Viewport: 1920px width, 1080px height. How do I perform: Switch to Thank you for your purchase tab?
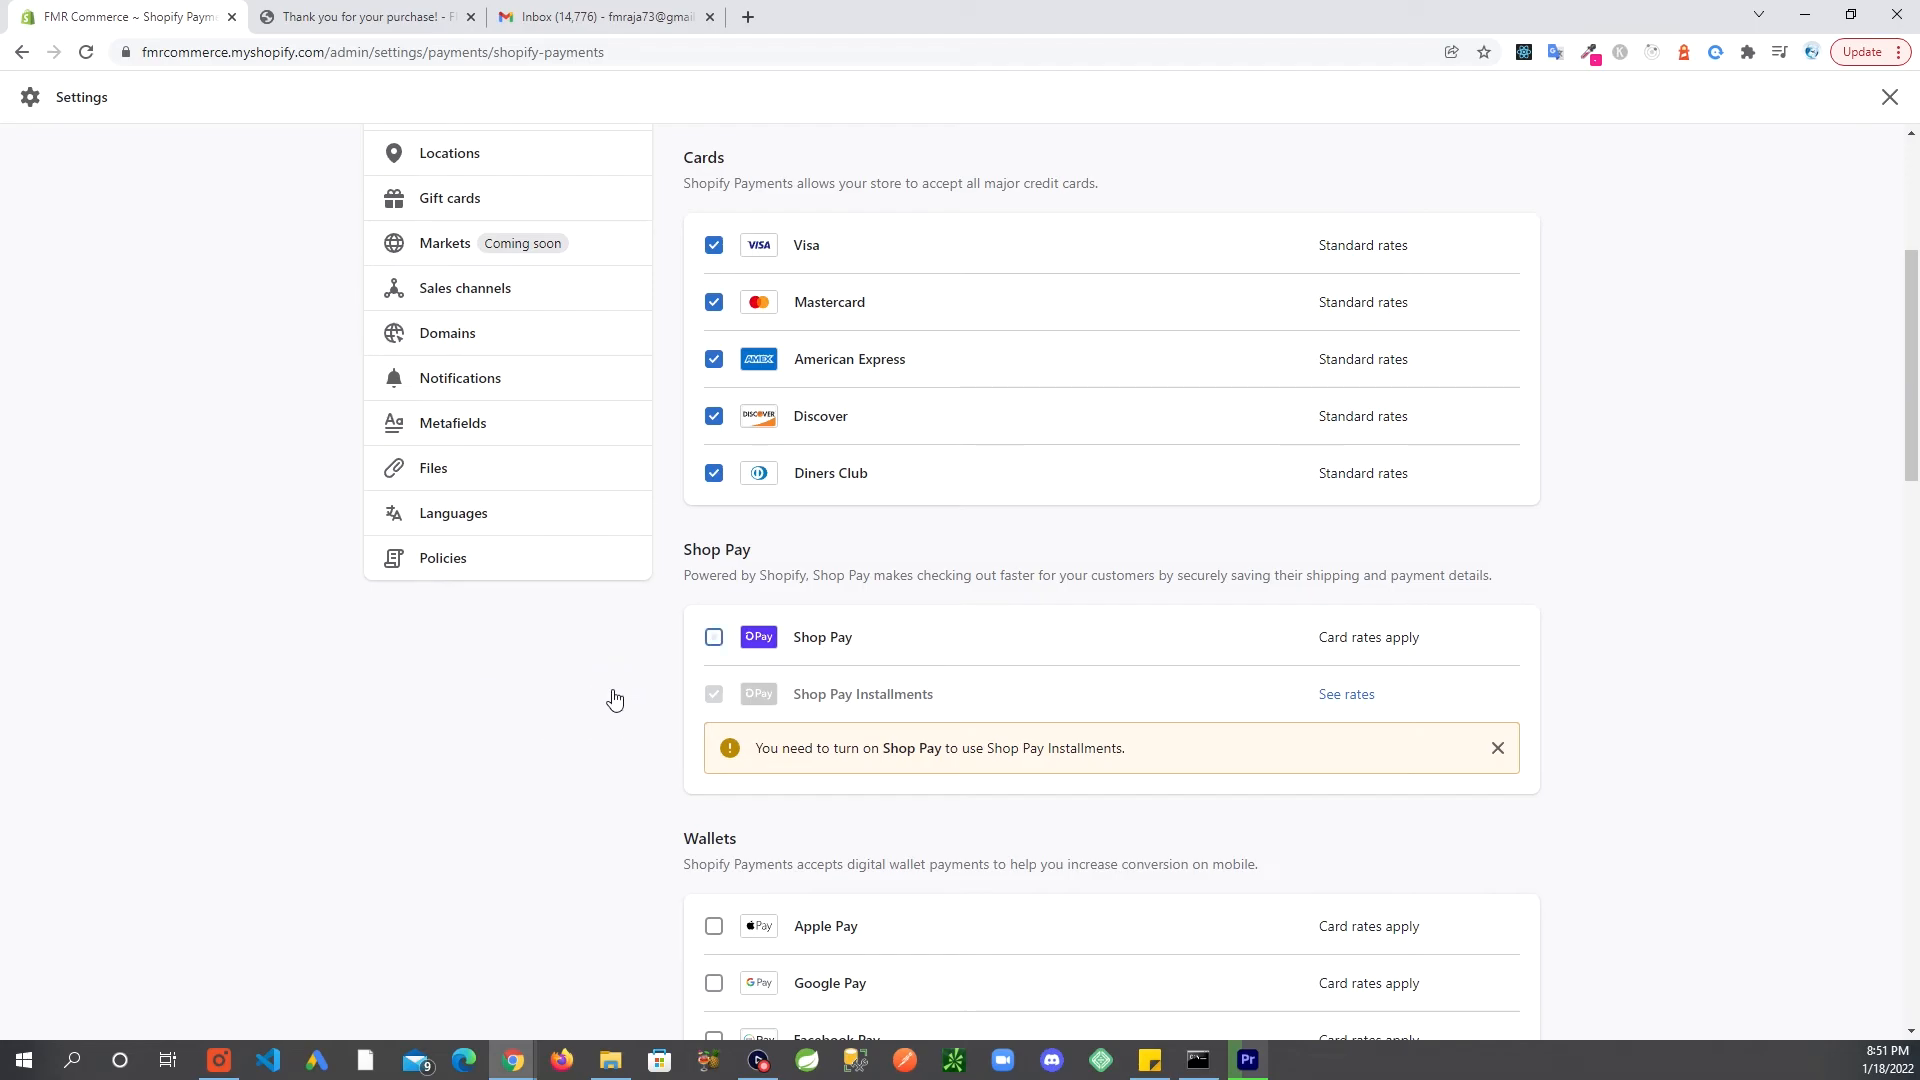point(368,17)
